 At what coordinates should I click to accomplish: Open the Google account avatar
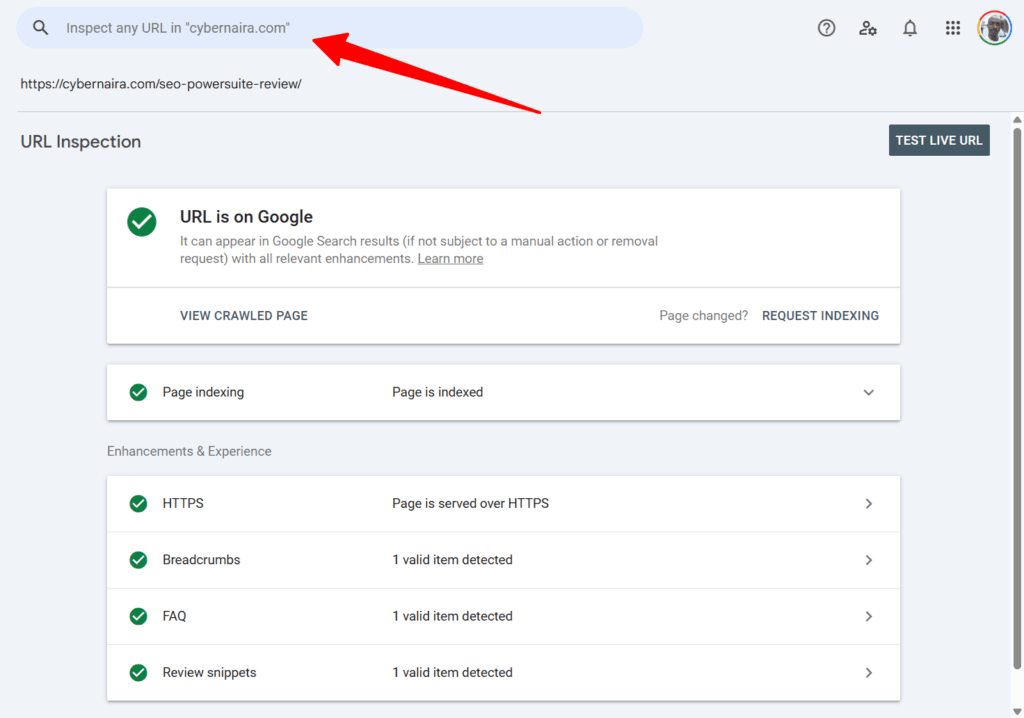[994, 28]
